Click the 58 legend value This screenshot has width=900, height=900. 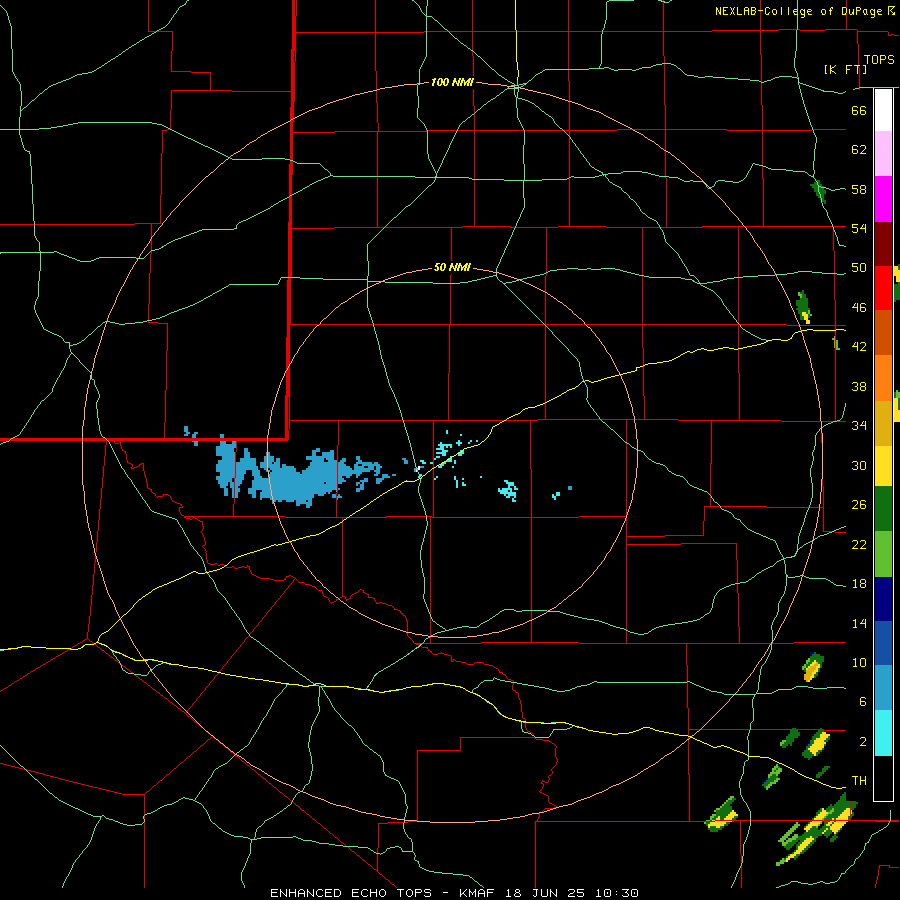tap(859, 189)
